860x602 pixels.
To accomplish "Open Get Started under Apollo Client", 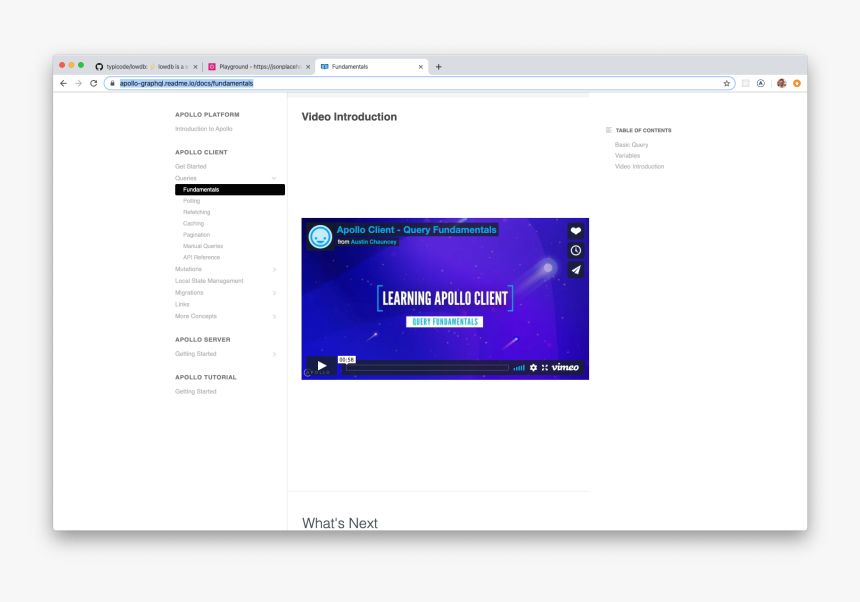I will coord(191,167).
